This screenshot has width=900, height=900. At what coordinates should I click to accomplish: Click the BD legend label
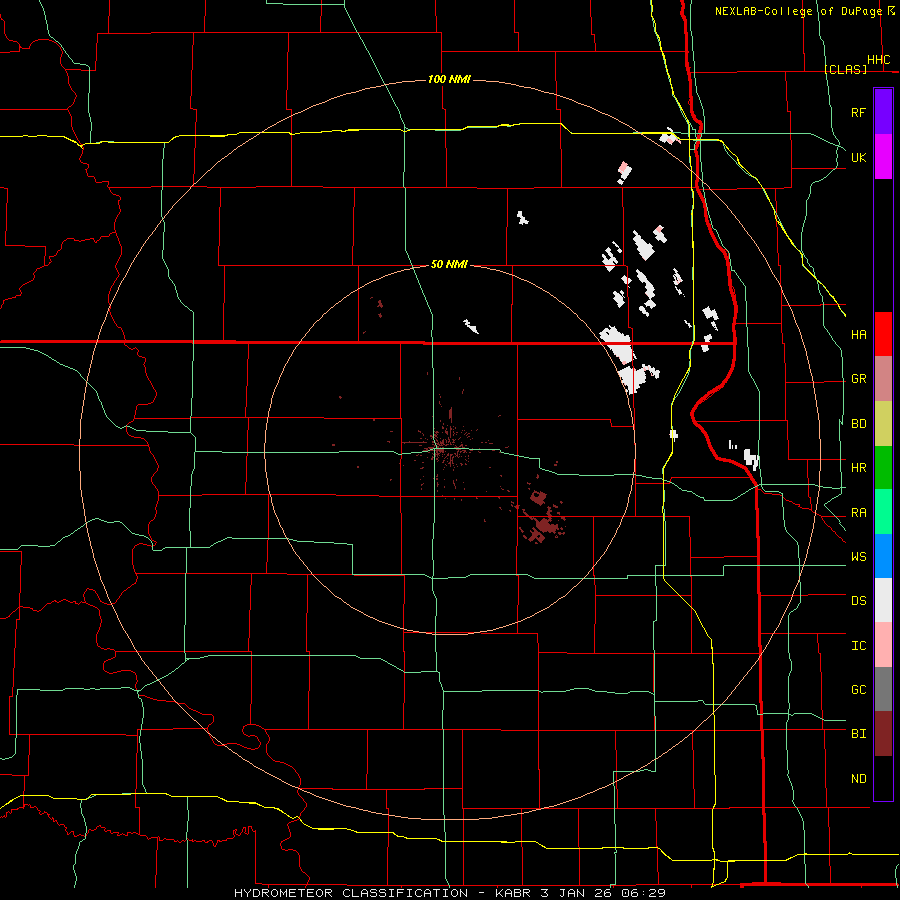[858, 424]
